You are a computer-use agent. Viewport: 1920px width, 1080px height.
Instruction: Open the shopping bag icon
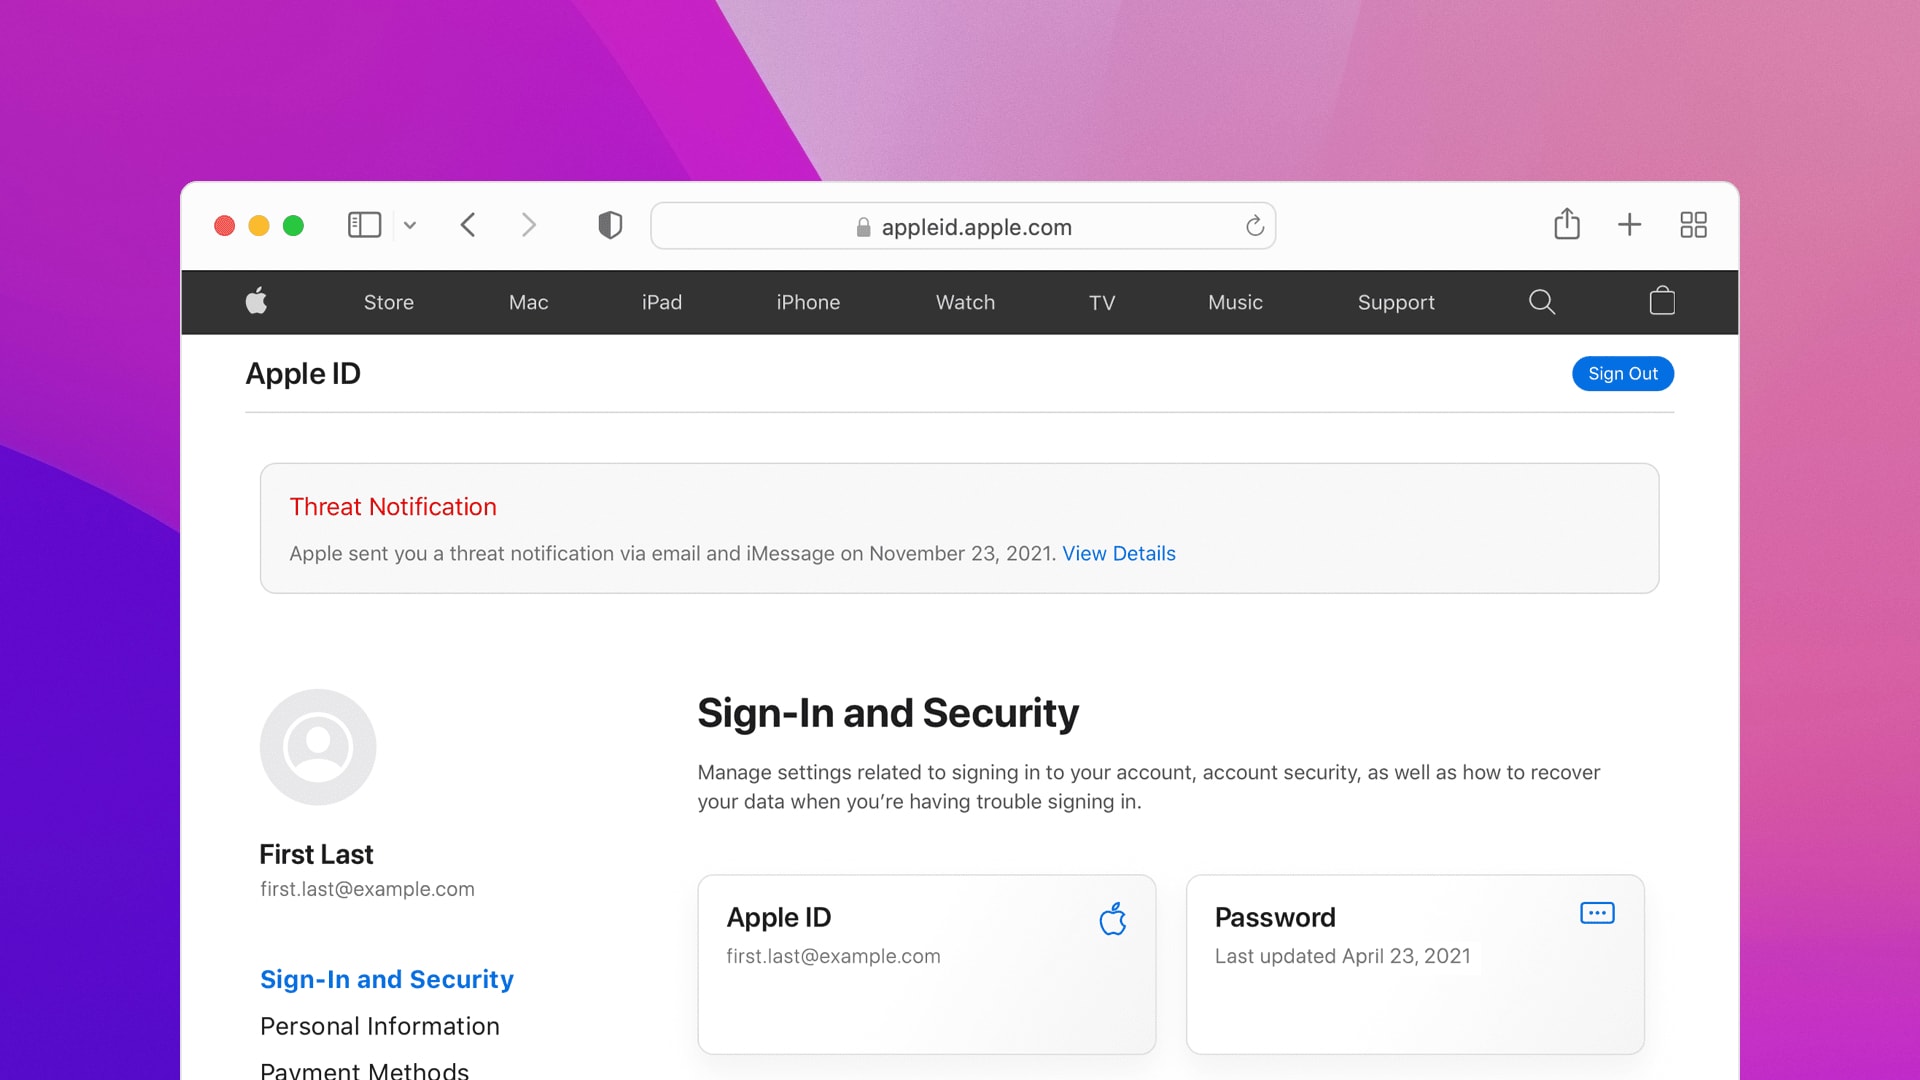1662,302
